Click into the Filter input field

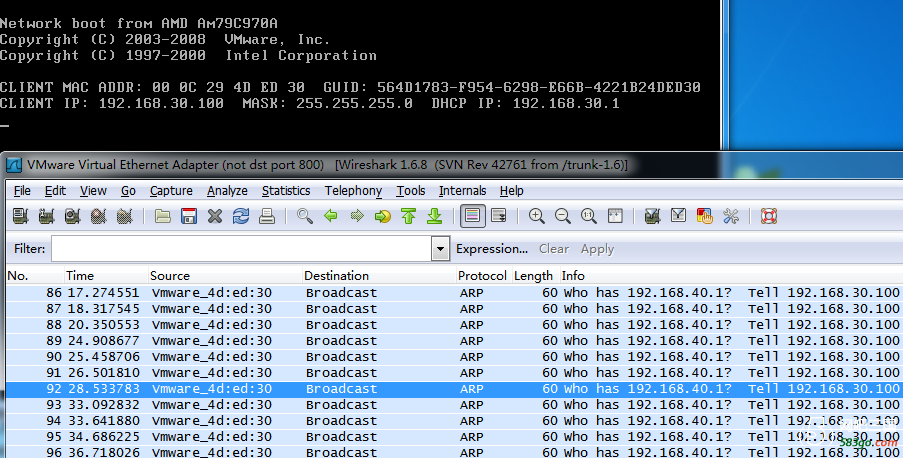click(241, 249)
